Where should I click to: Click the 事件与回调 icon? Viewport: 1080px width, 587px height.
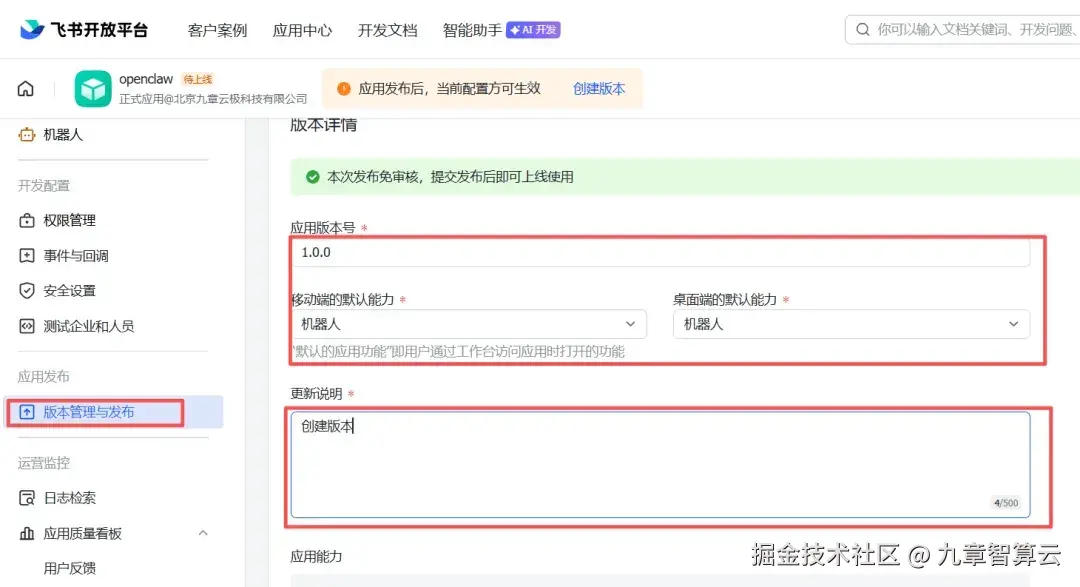(x=27, y=256)
